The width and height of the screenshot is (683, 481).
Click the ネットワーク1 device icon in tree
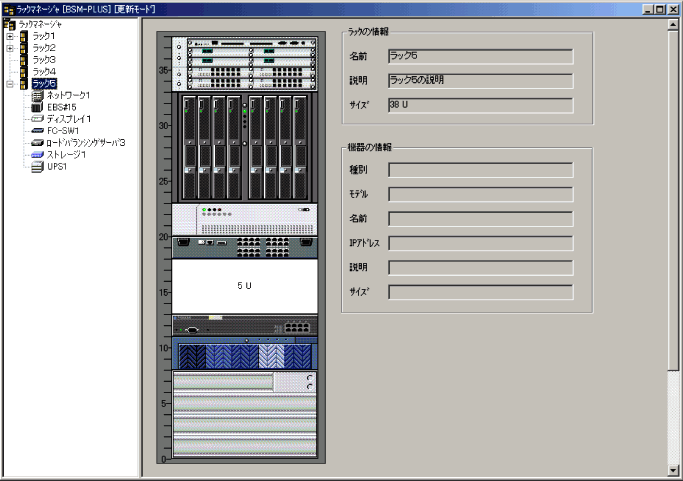point(38,95)
